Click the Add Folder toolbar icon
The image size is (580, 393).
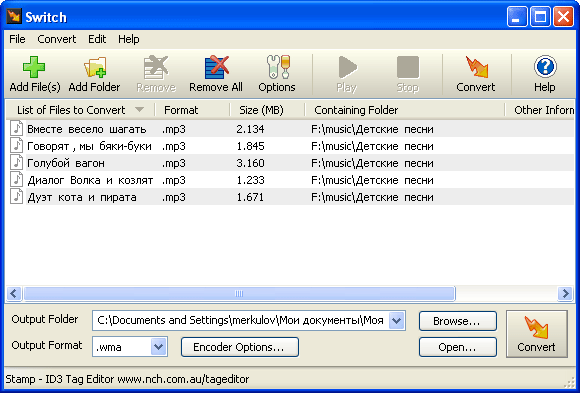click(x=95, y=67)
